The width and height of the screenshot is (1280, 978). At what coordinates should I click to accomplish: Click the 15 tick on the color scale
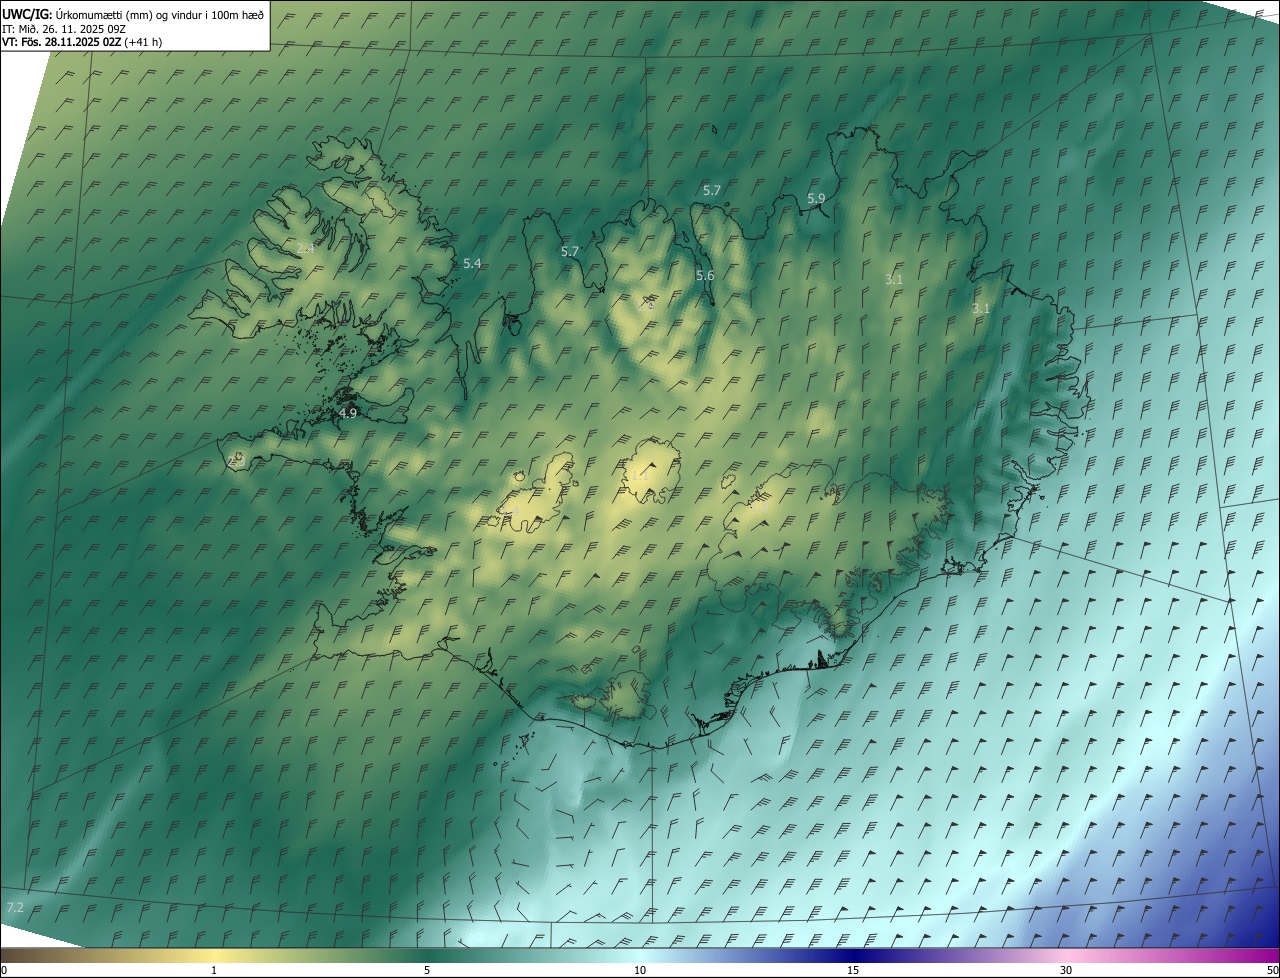[853, 970]
